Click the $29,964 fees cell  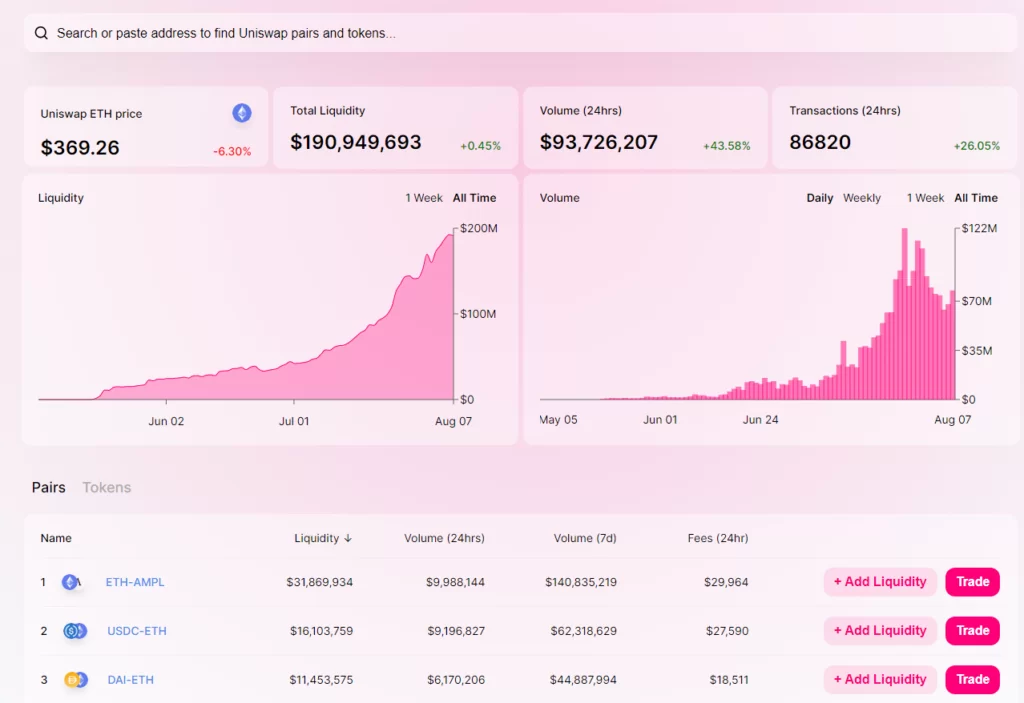[726, 582]
